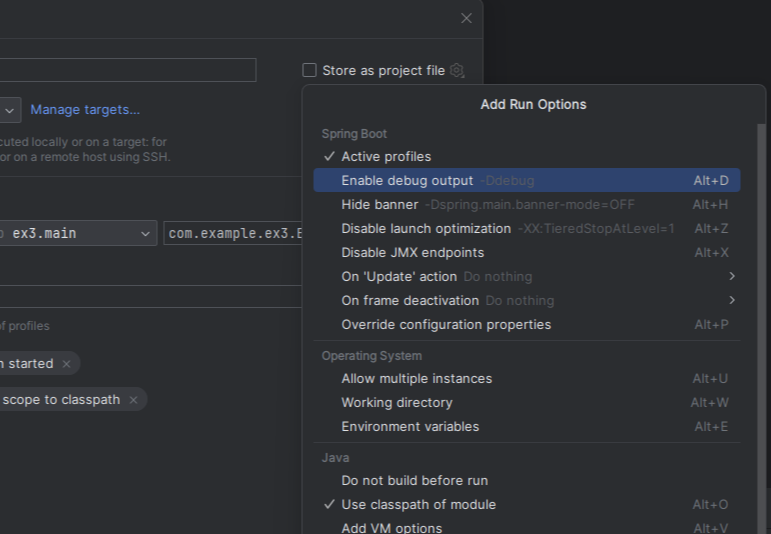Remove the 'started' option chip
The image size is (771, 534).
[66, 364]
